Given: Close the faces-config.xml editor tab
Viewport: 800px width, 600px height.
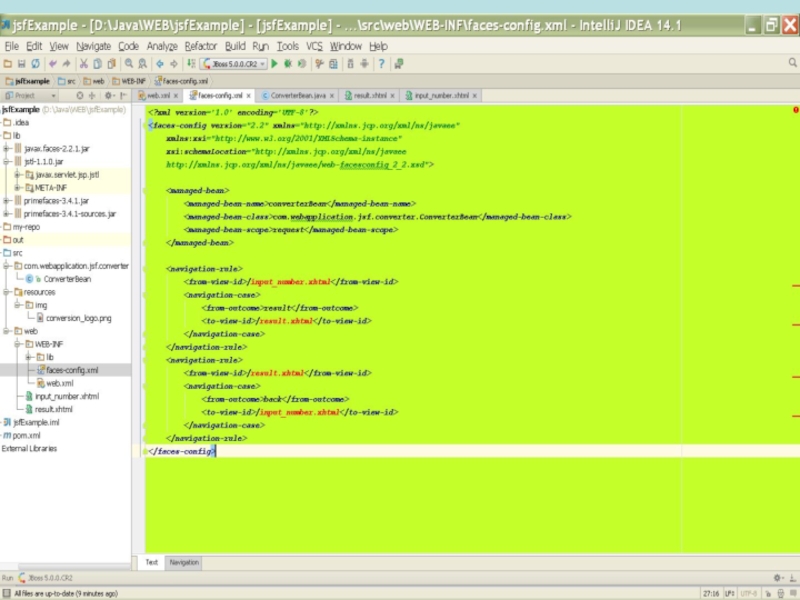Looking at the screenshot, I should click(x=249, y=96).
